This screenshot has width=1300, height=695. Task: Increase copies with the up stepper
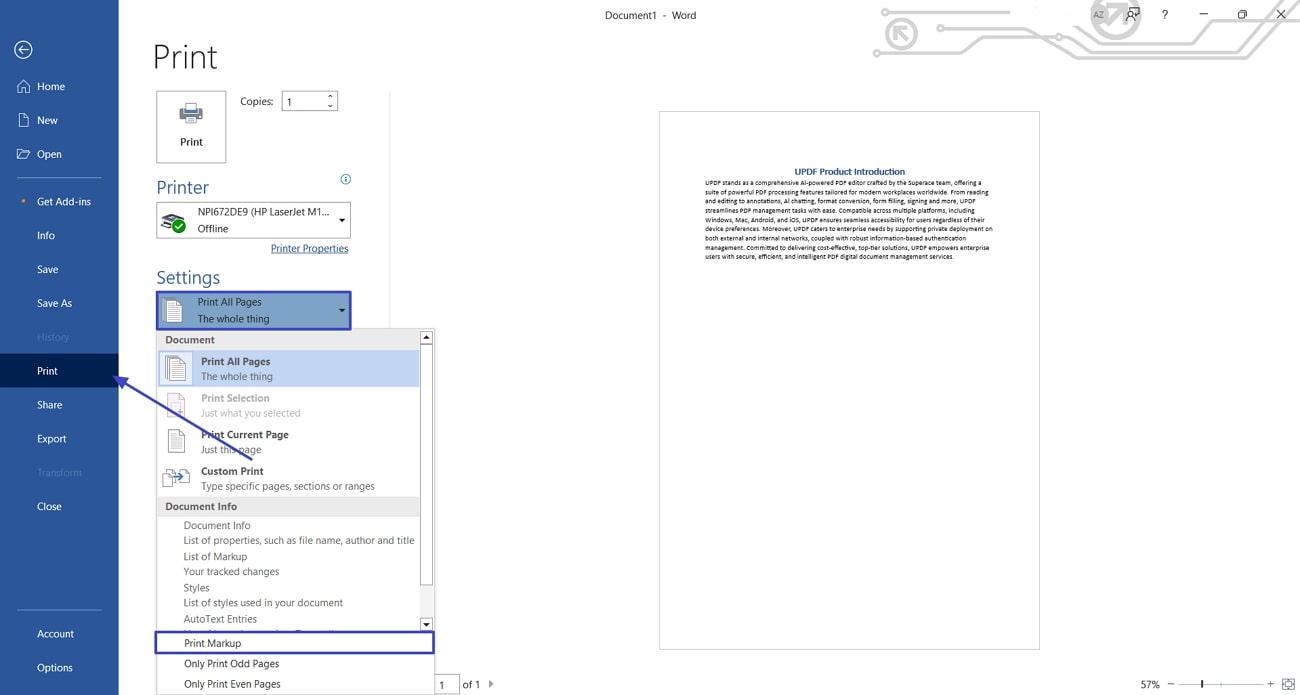[x=330, y=96]
